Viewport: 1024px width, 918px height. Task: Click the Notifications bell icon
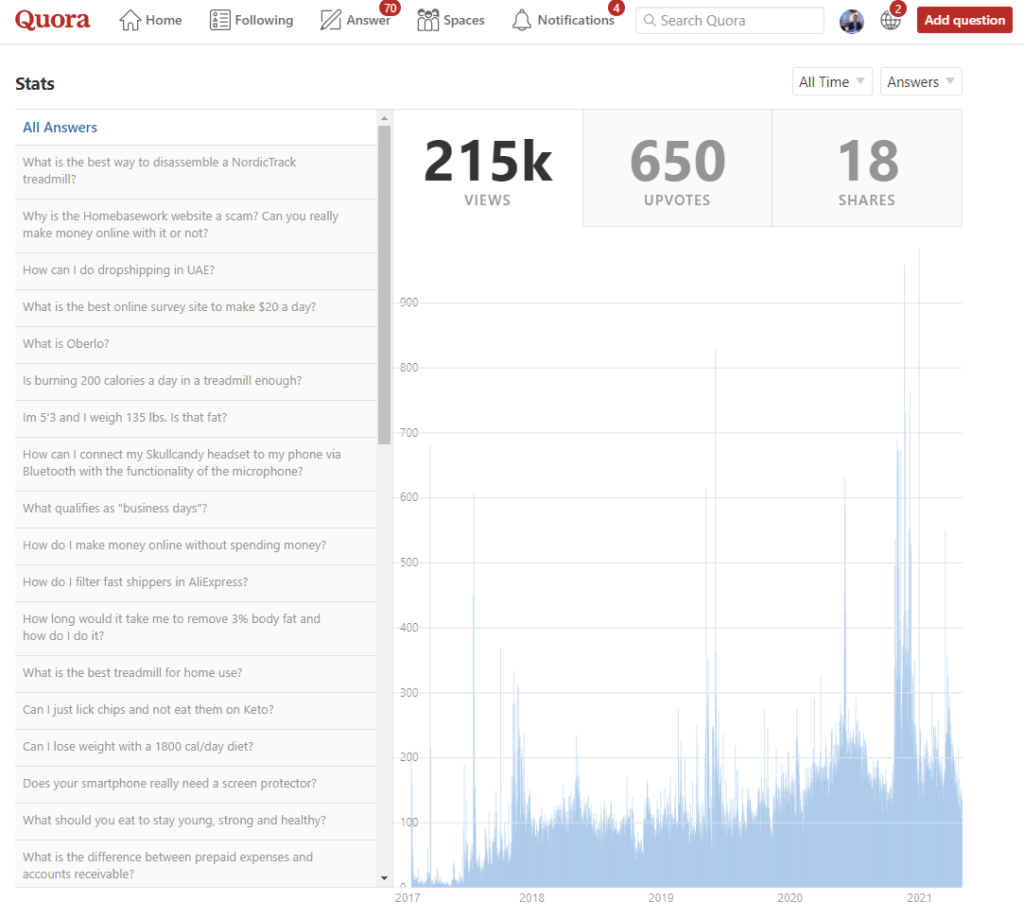point(521,20)
